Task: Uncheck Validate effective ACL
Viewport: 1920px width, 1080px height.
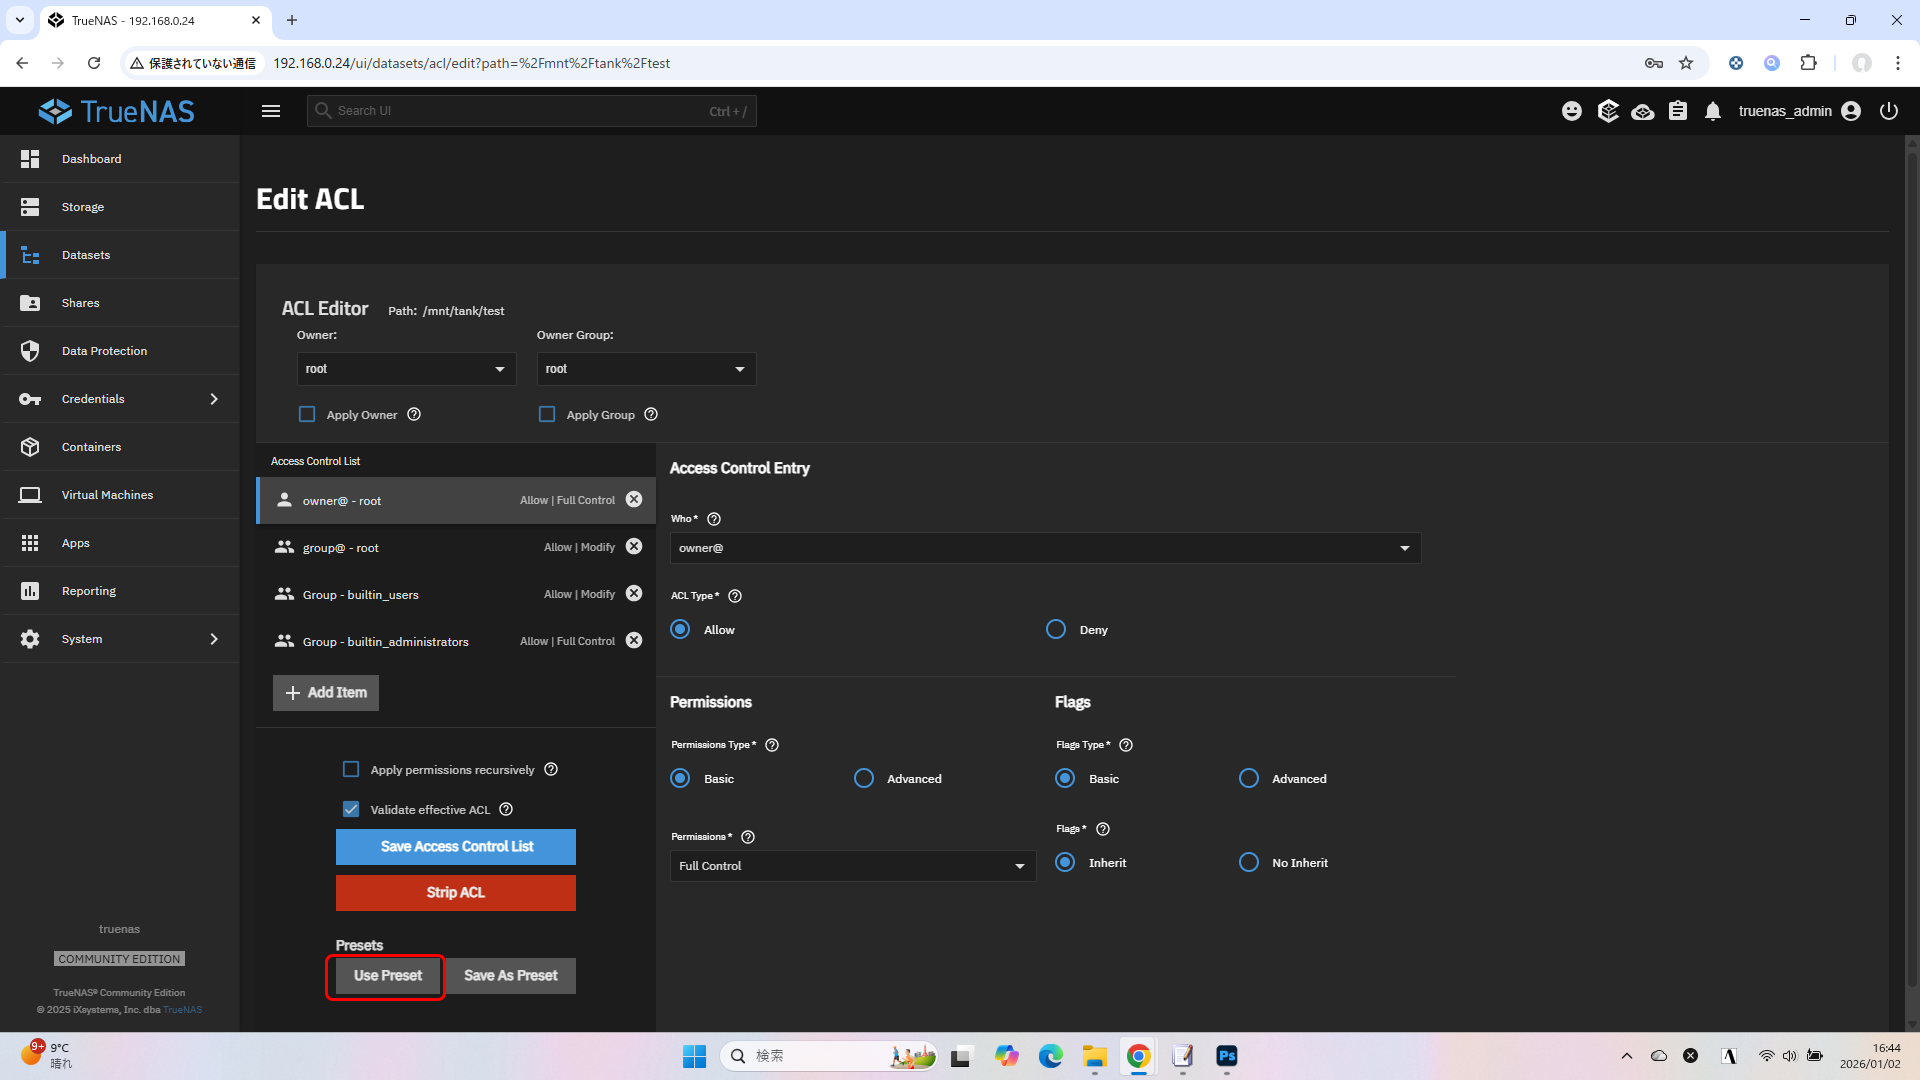Action: click(351, 809)
